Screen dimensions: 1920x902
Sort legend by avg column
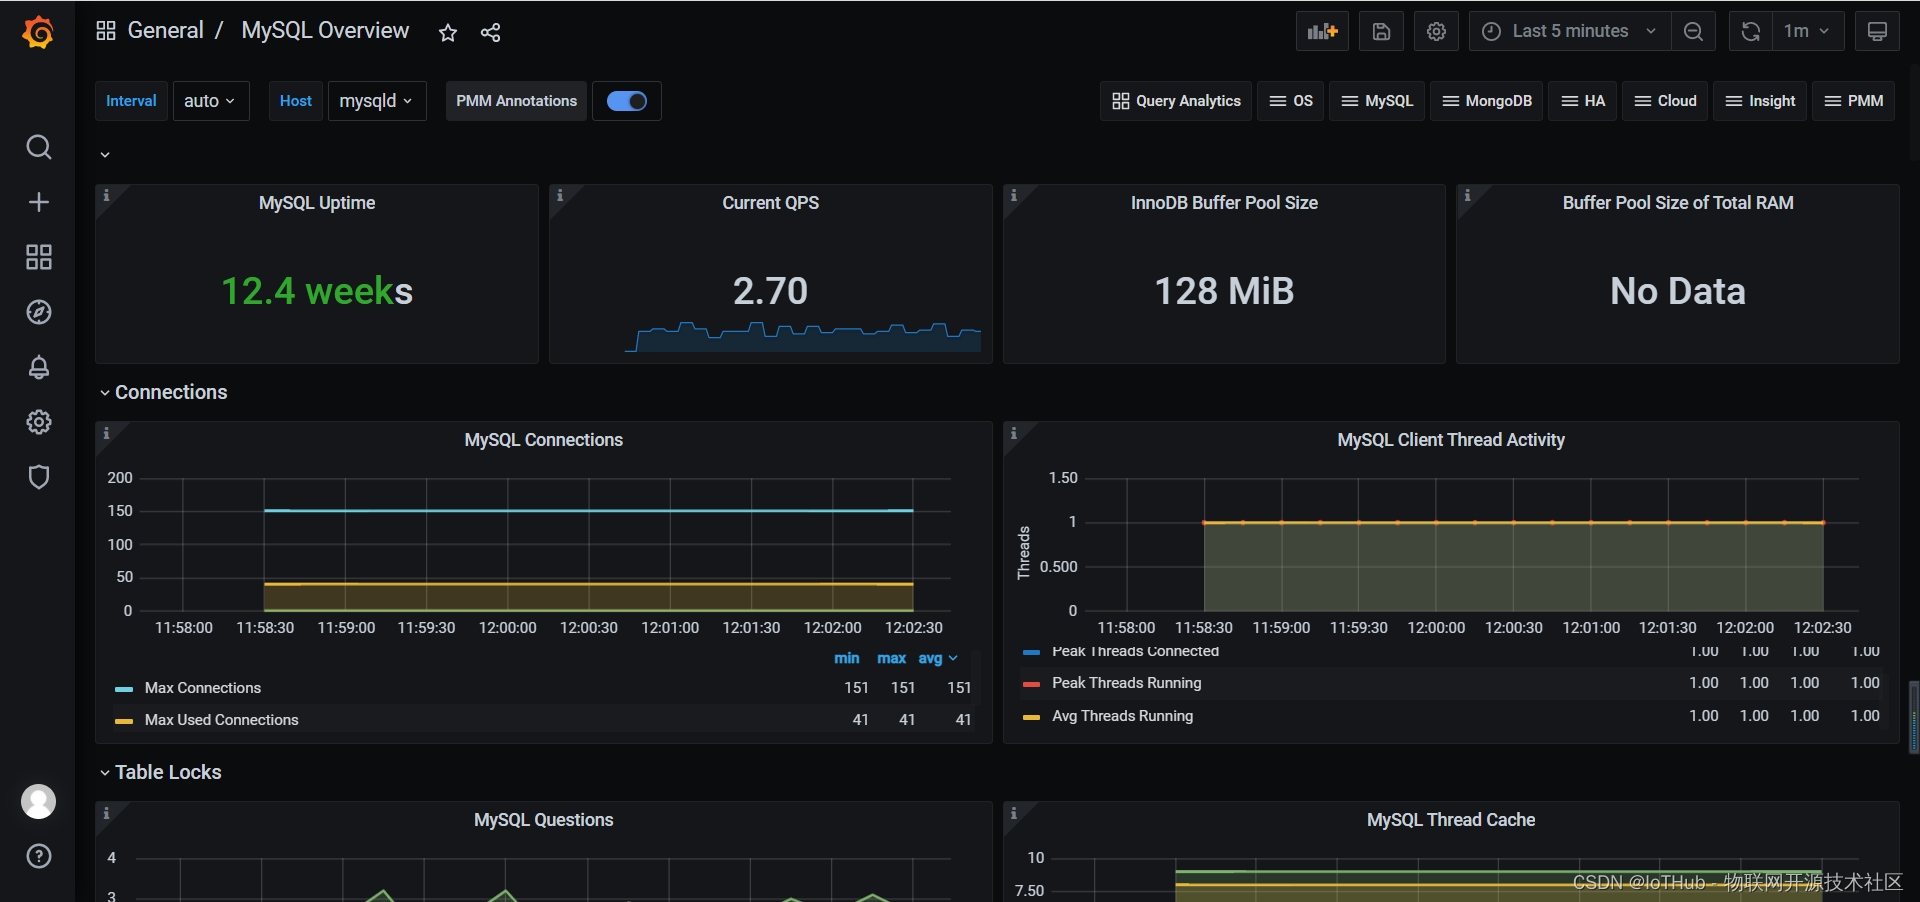[937, 658]
